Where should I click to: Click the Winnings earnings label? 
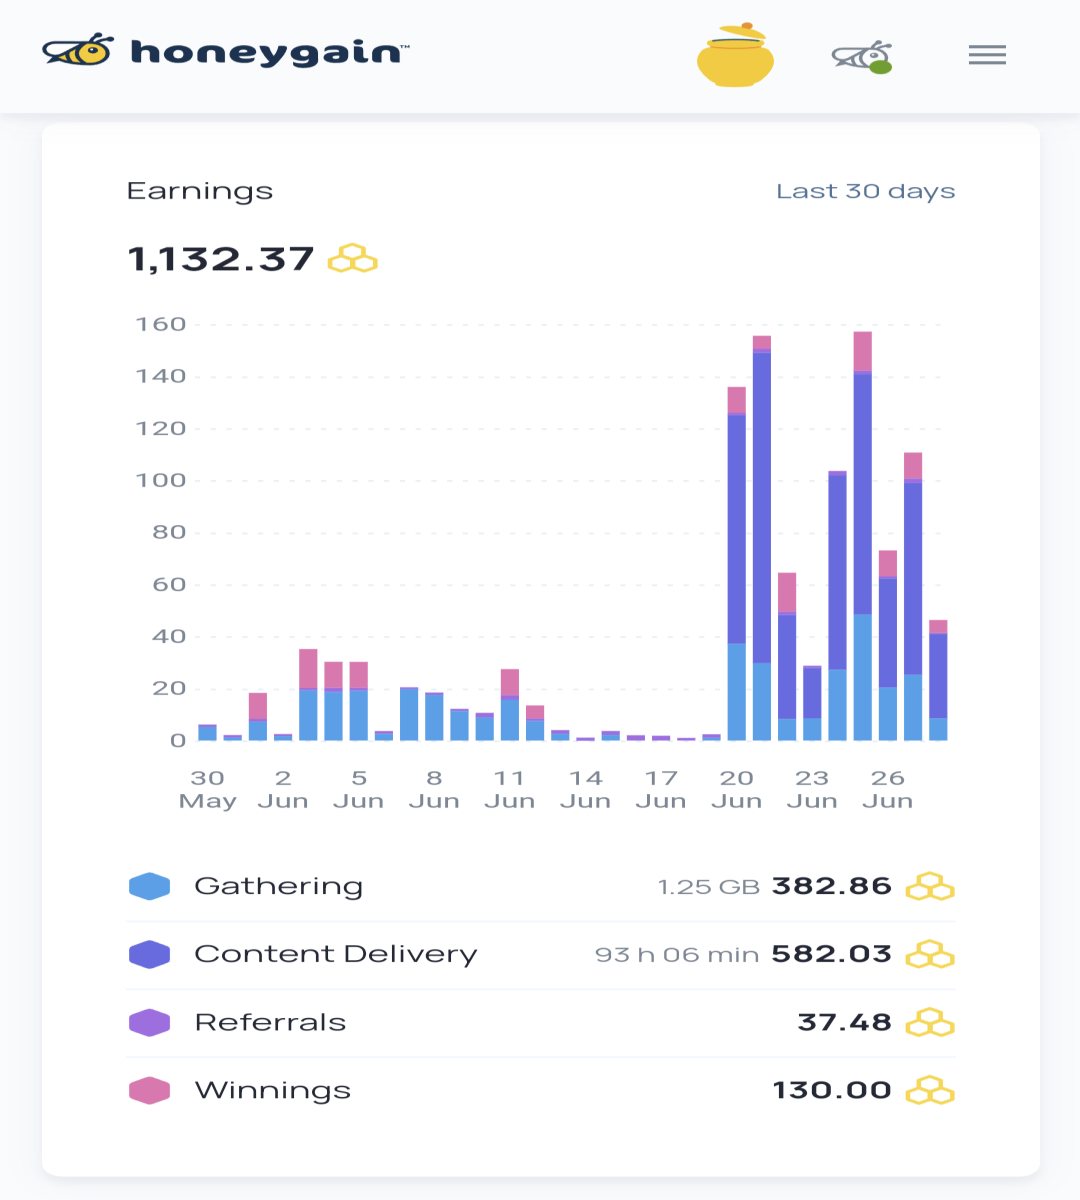click(x=272, y=1090)
